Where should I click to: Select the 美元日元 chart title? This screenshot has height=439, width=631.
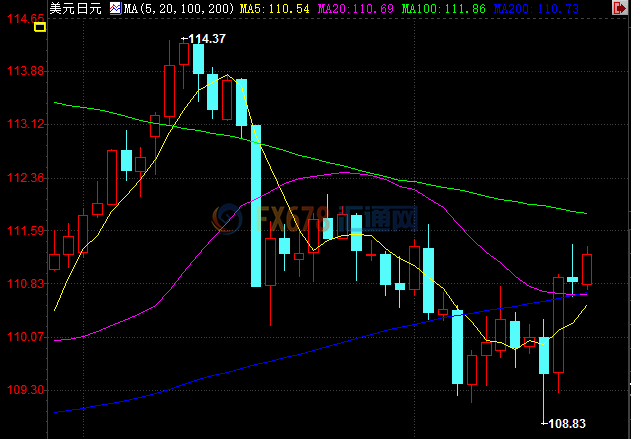click(x=76, y=8)
